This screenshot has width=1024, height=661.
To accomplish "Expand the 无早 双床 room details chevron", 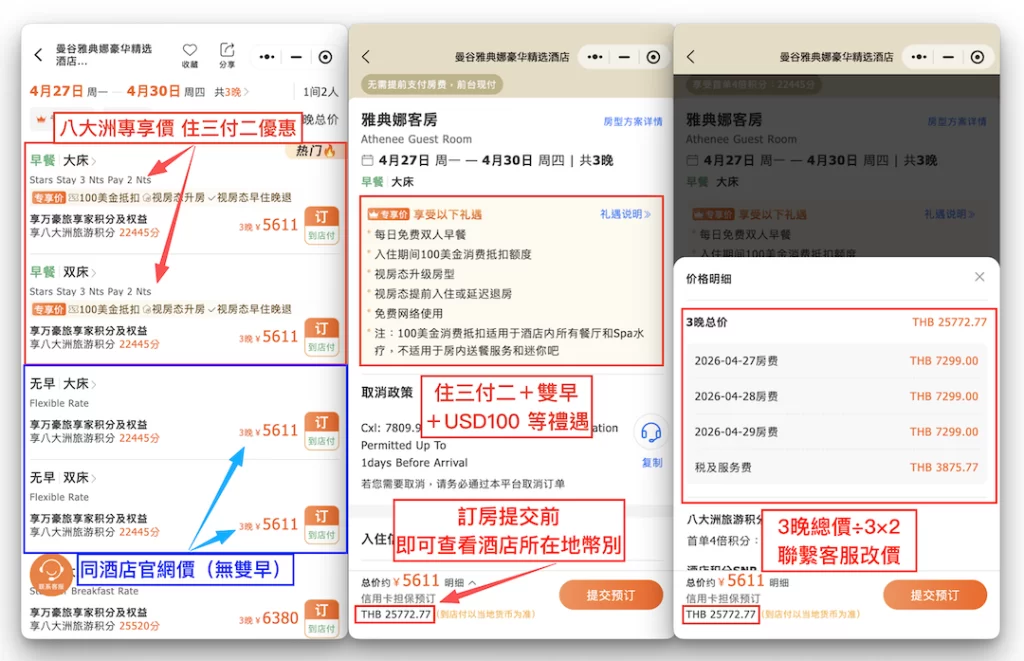I will coord(95,478).
